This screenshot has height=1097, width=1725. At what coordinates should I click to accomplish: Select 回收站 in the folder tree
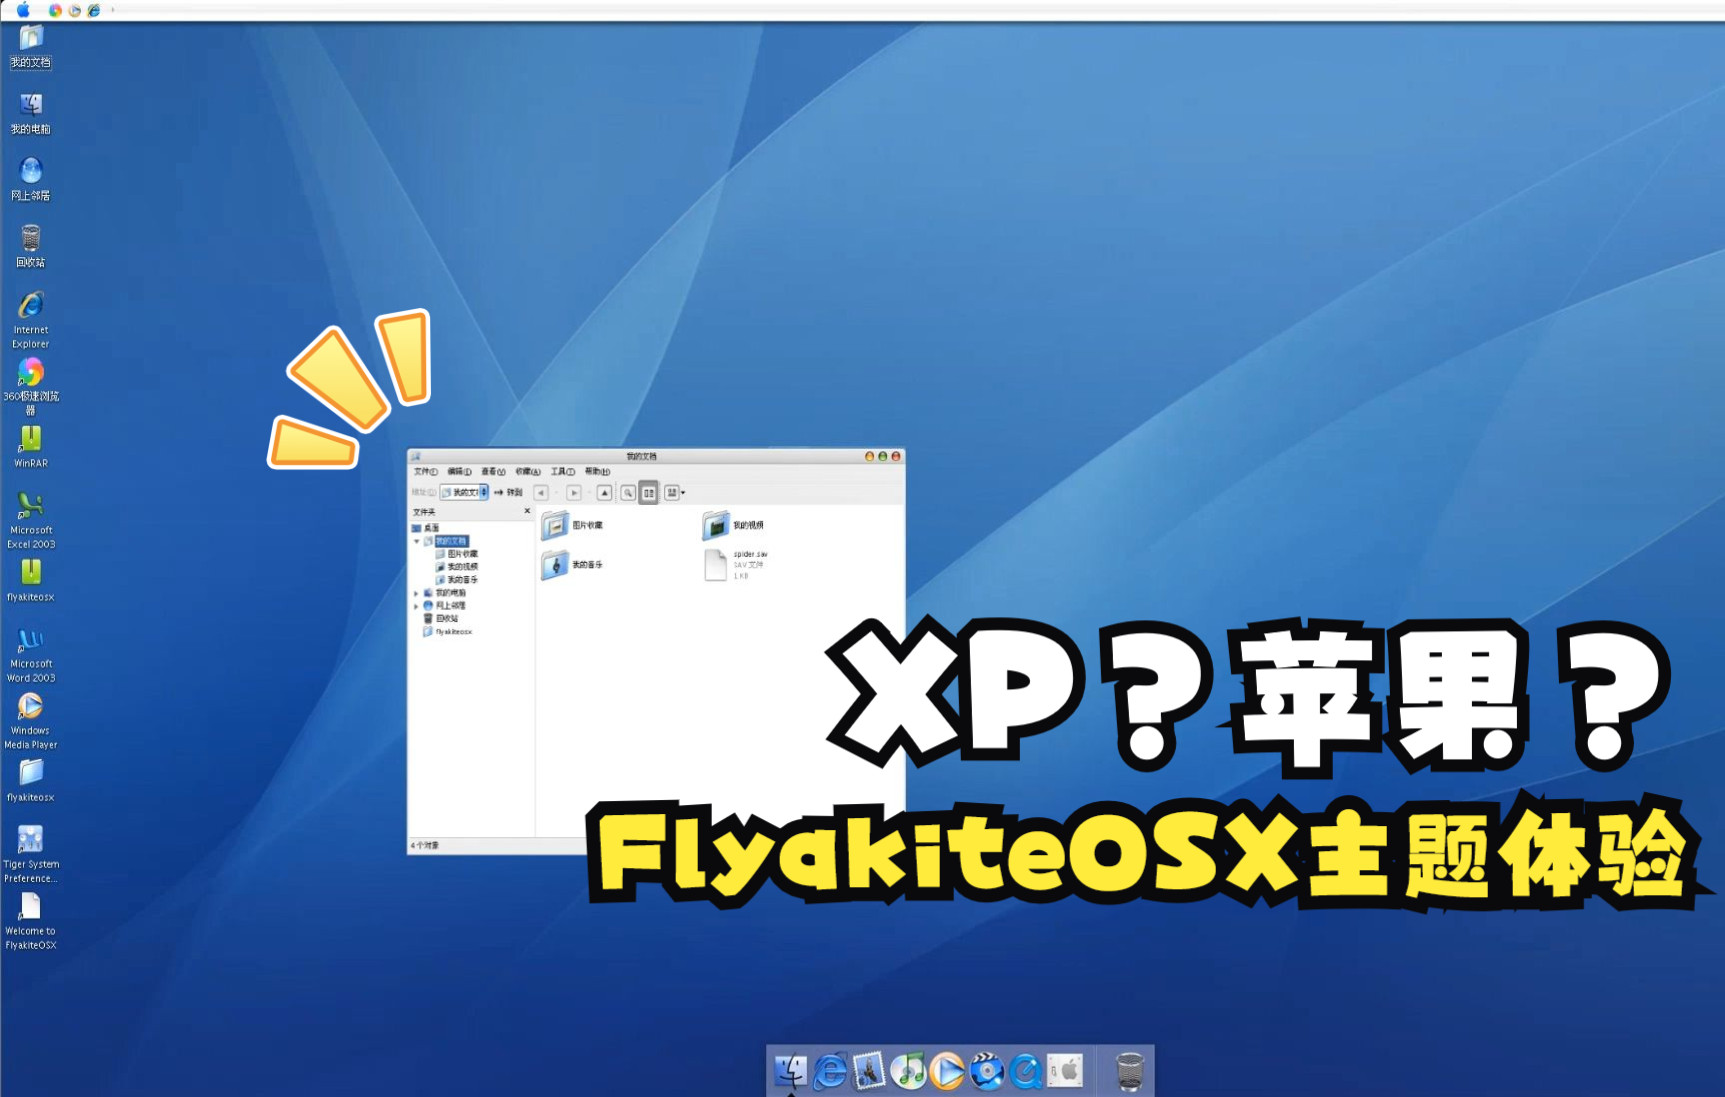click(441, 619)
